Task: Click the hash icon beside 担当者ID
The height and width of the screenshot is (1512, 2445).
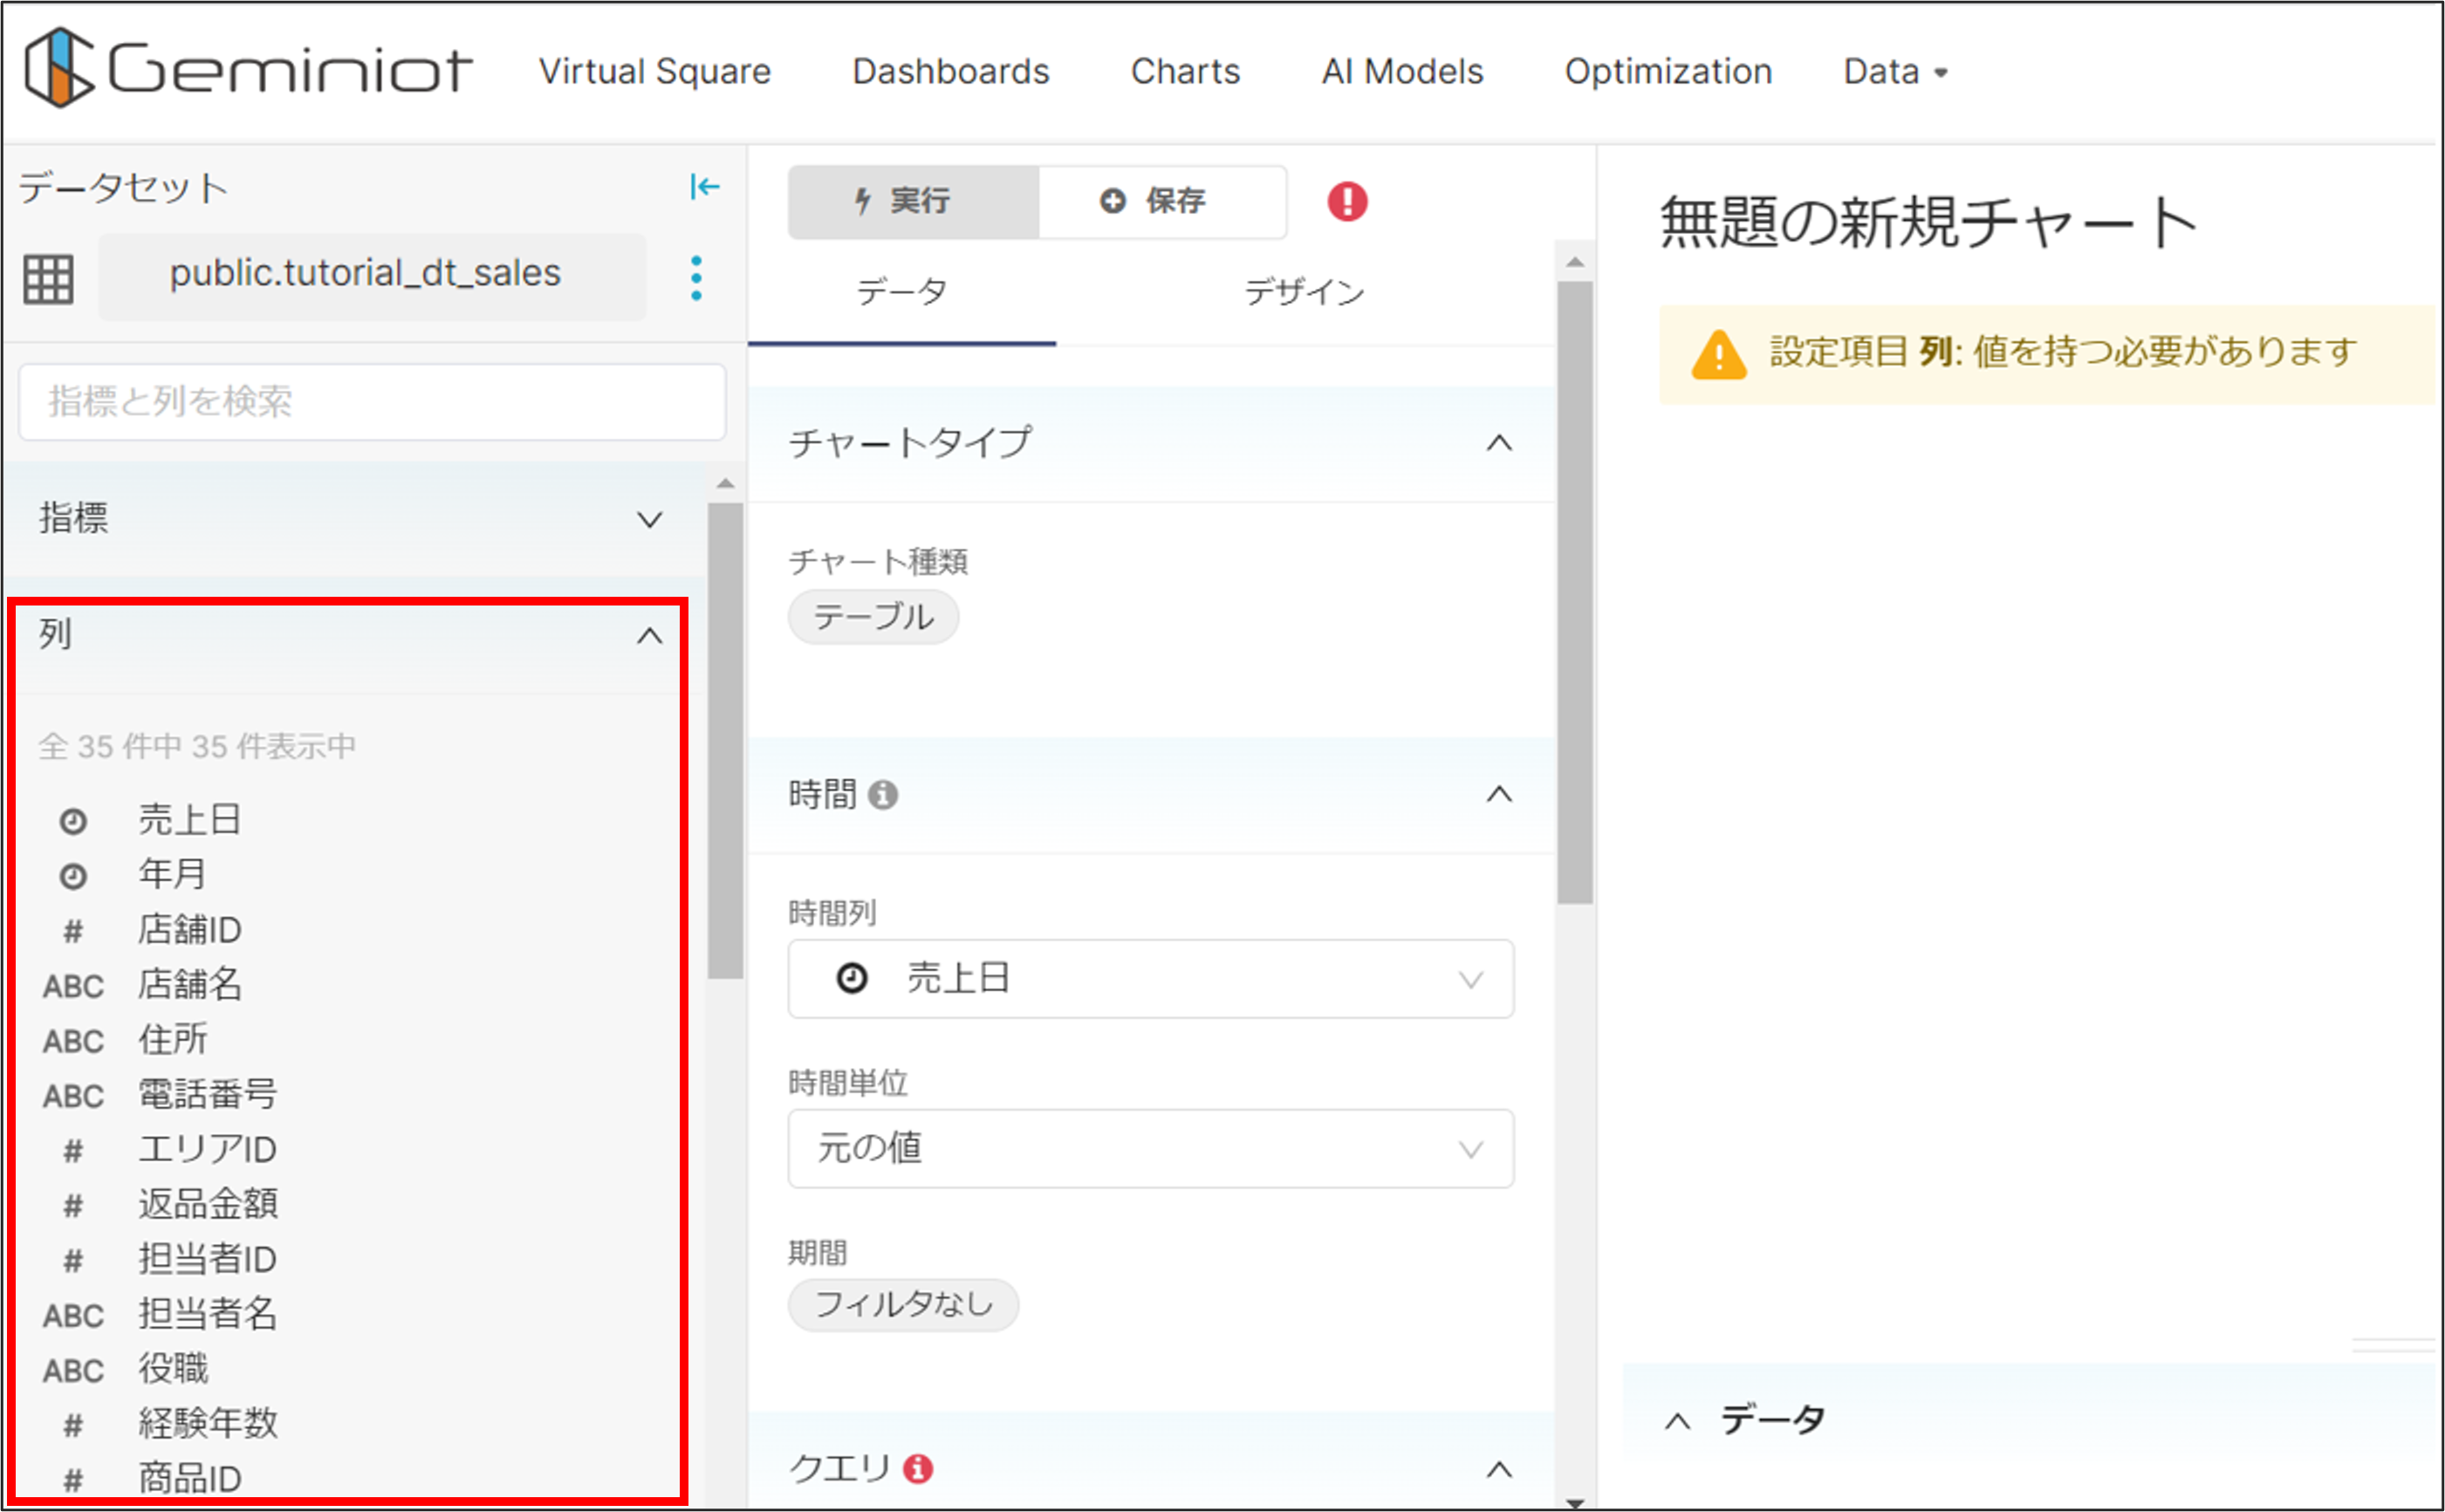Action: tap(72, 1261)
